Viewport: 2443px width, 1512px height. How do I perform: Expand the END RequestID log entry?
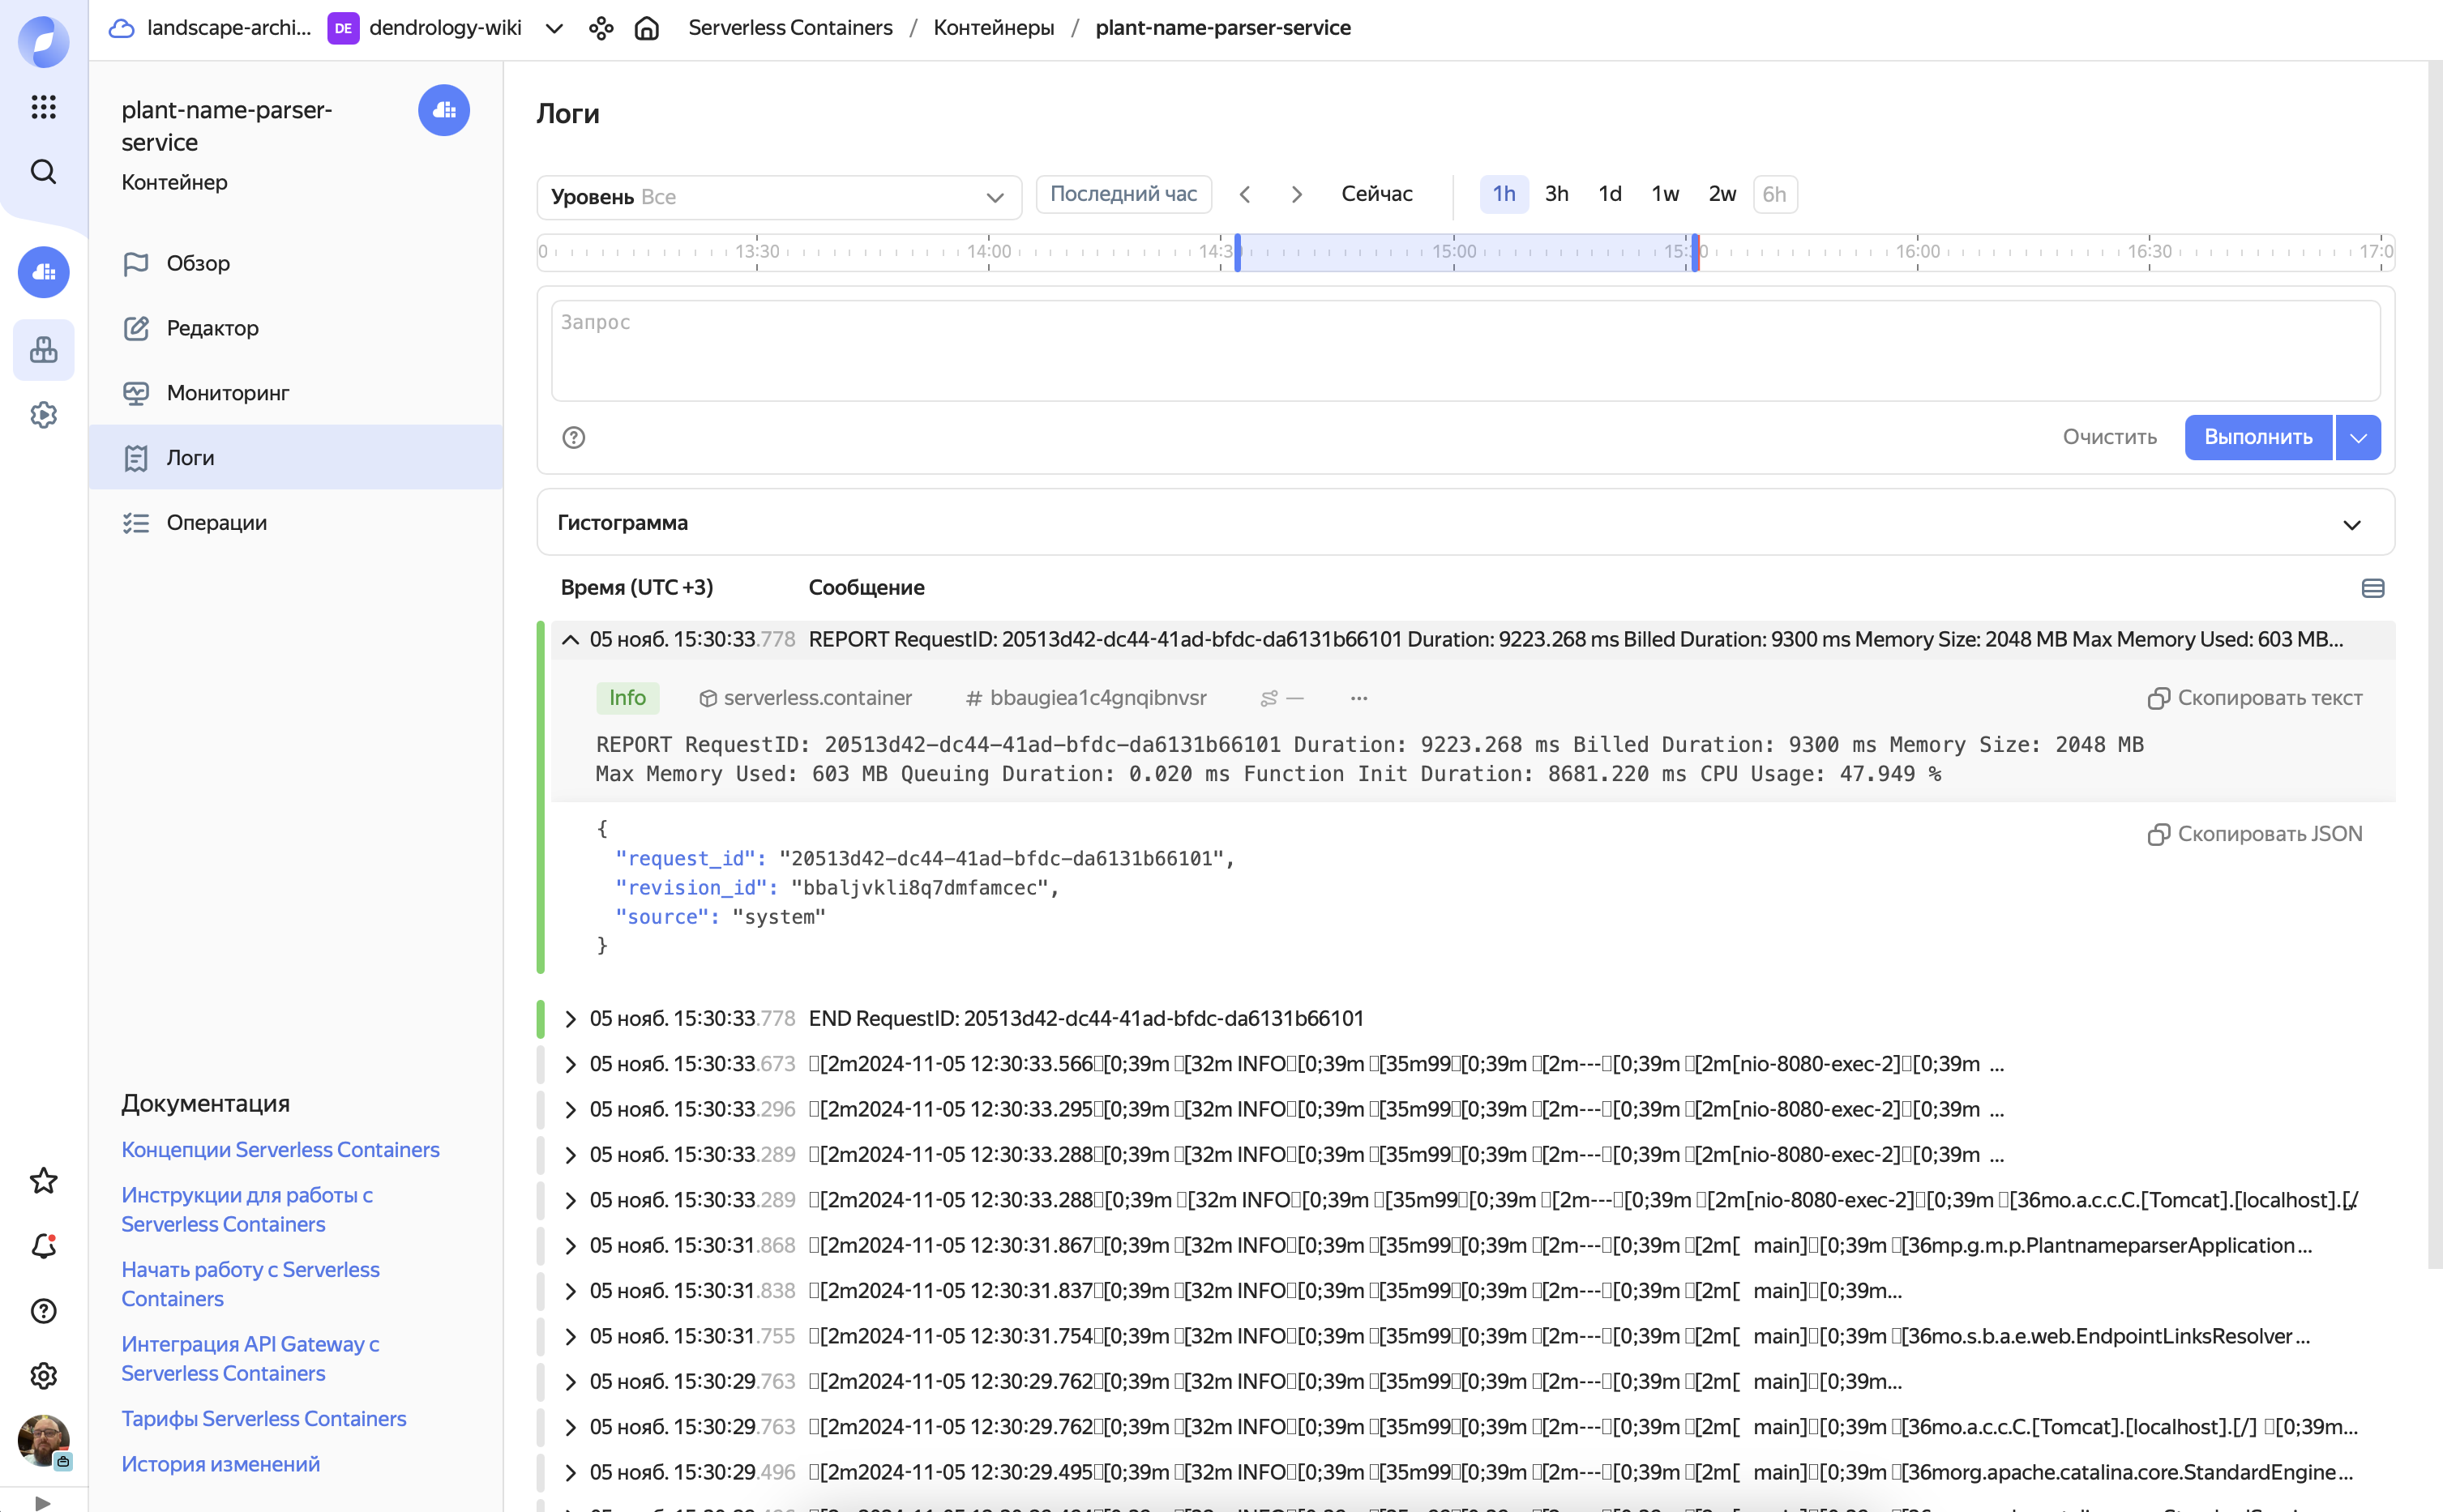pos(570,1019)
